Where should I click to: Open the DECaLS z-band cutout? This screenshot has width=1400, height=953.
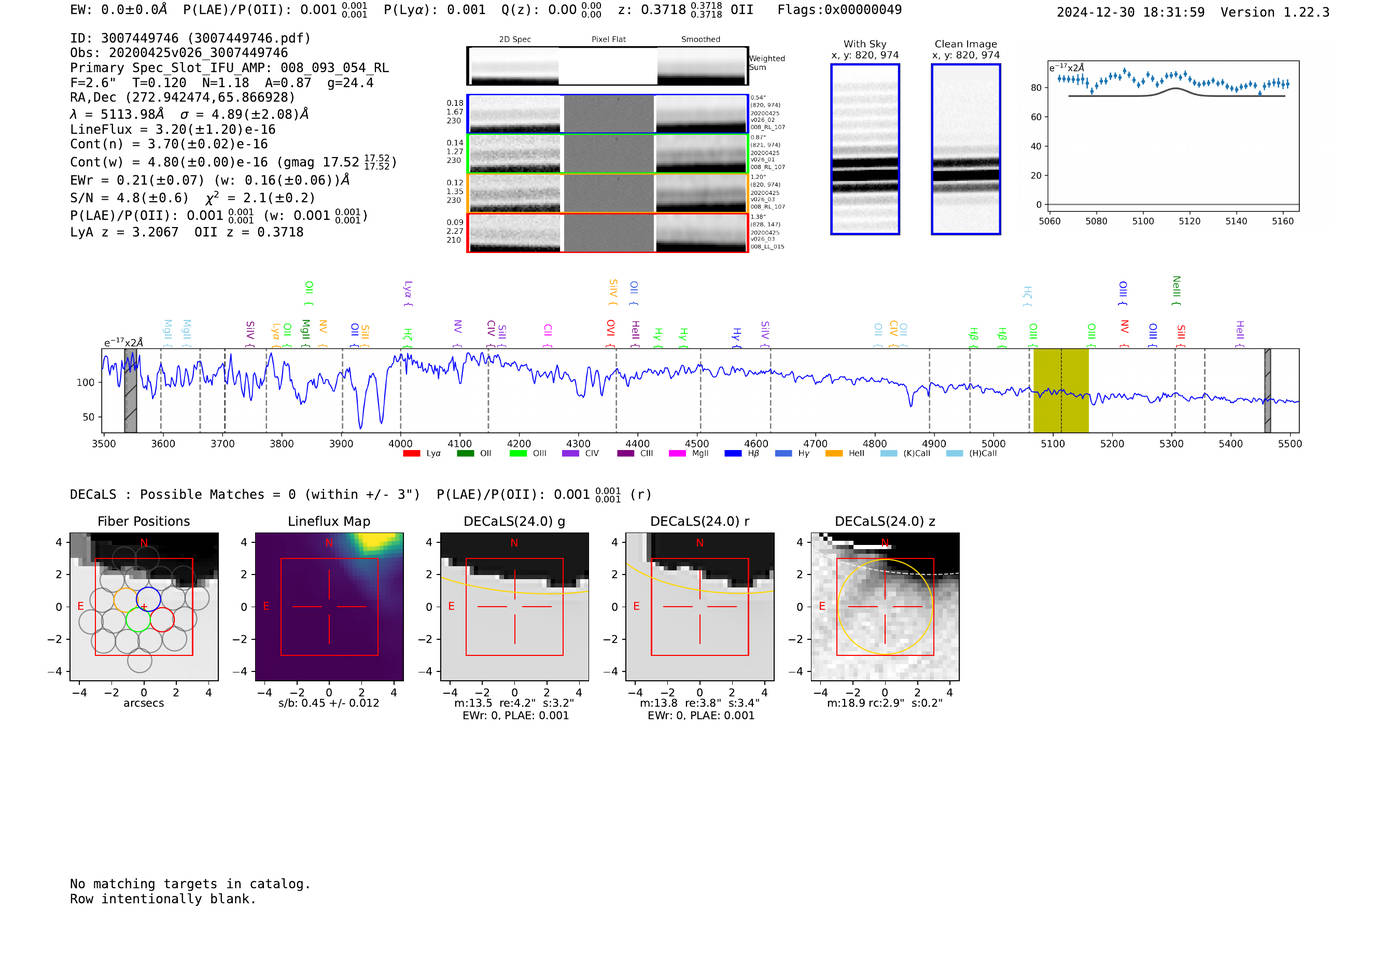click(x=885, y=607)
